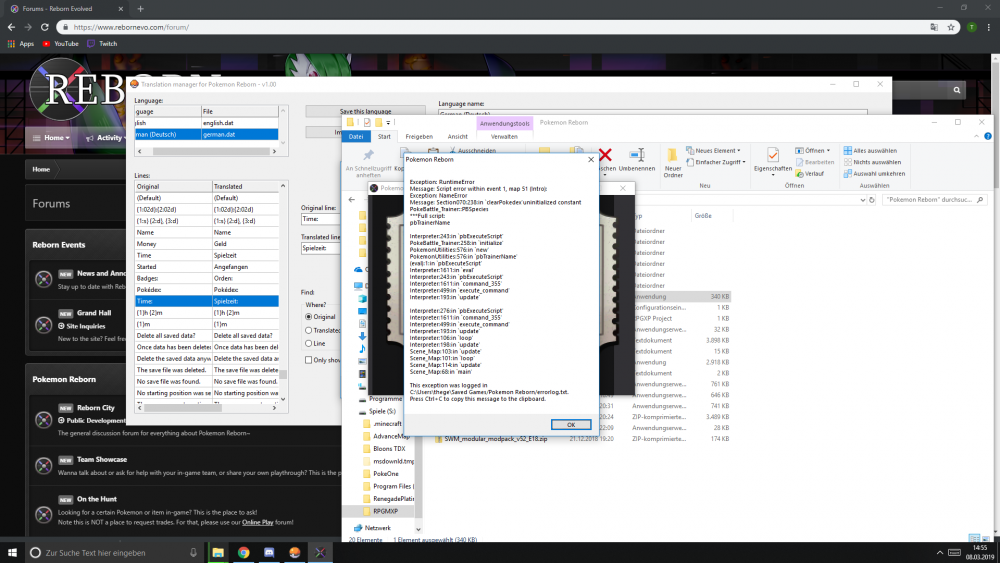Collapse the Explorer ribbon with chevron
Image resolution: width=1000 pixels, height=563 pixels.
coord(976,136)
